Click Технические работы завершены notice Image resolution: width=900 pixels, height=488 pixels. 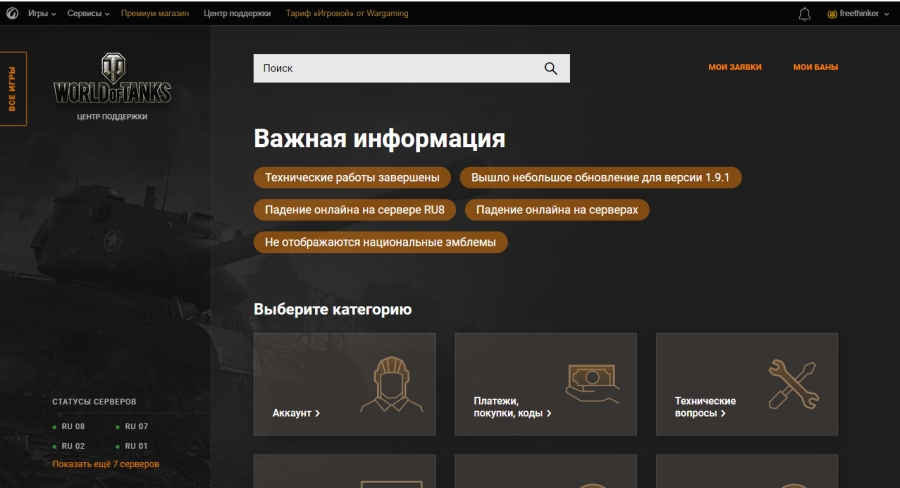[352, 177]
